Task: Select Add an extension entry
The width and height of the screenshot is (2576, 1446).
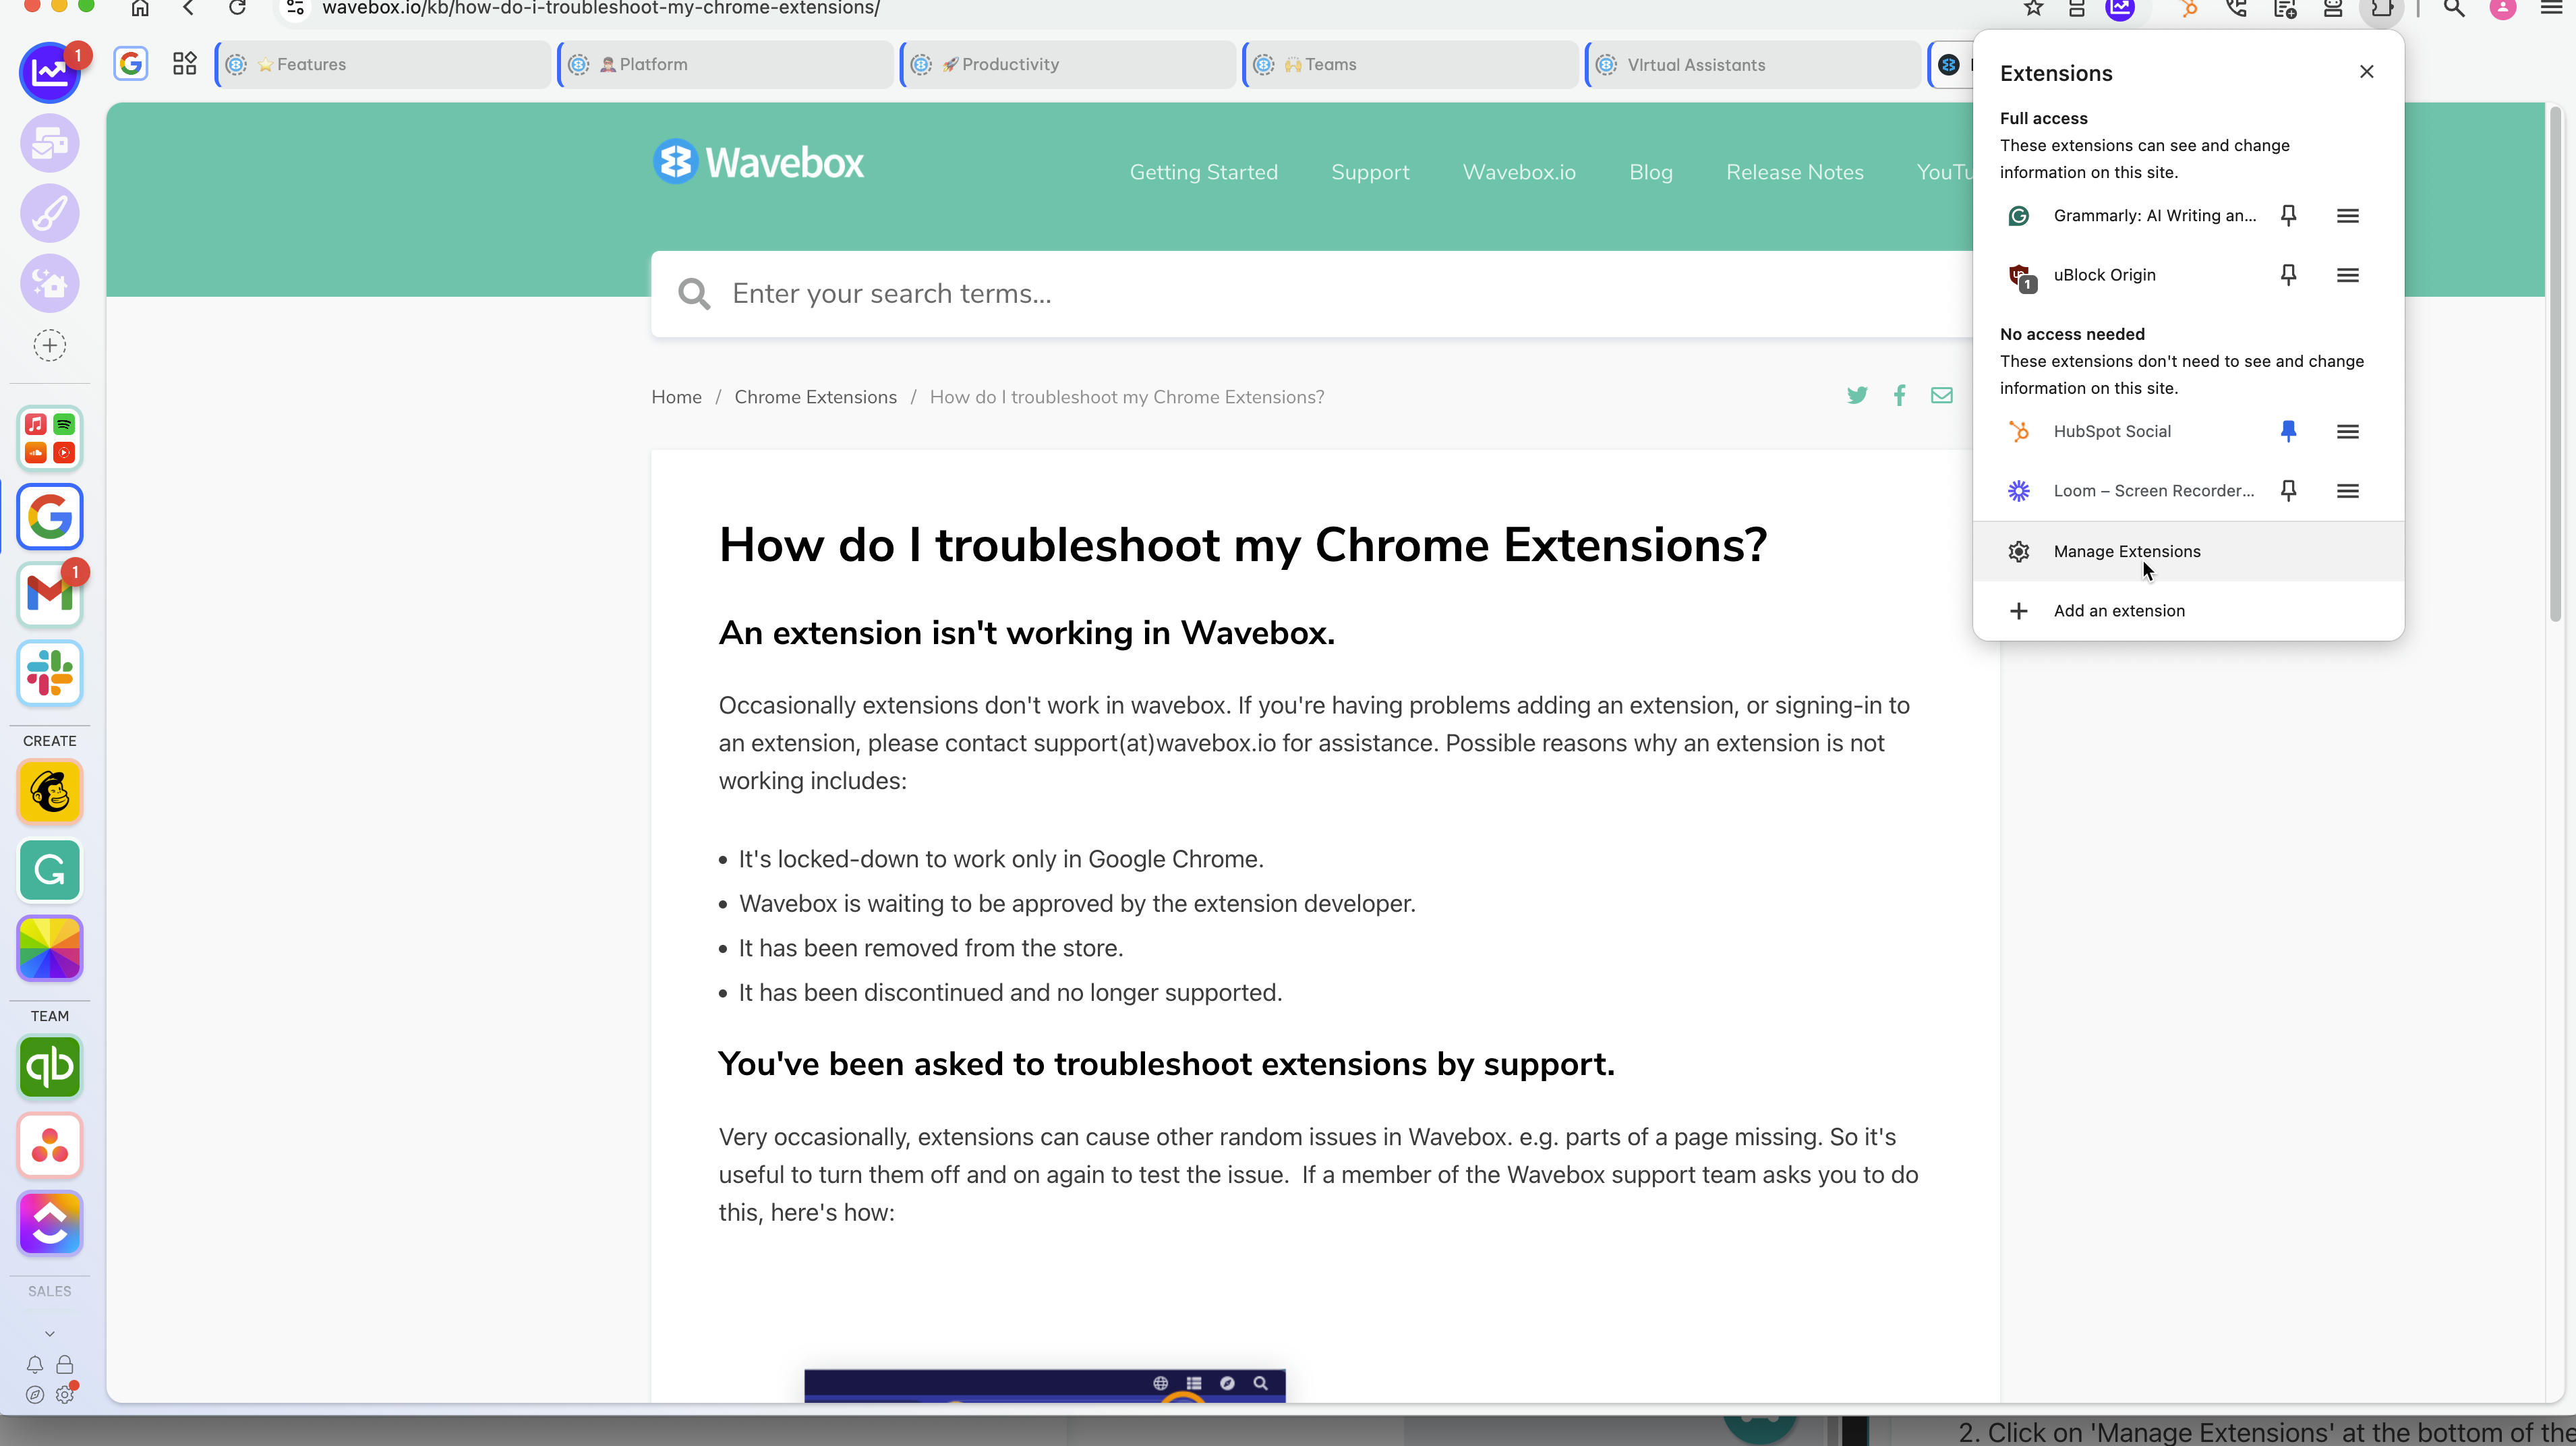Action: pos(2188,610)
